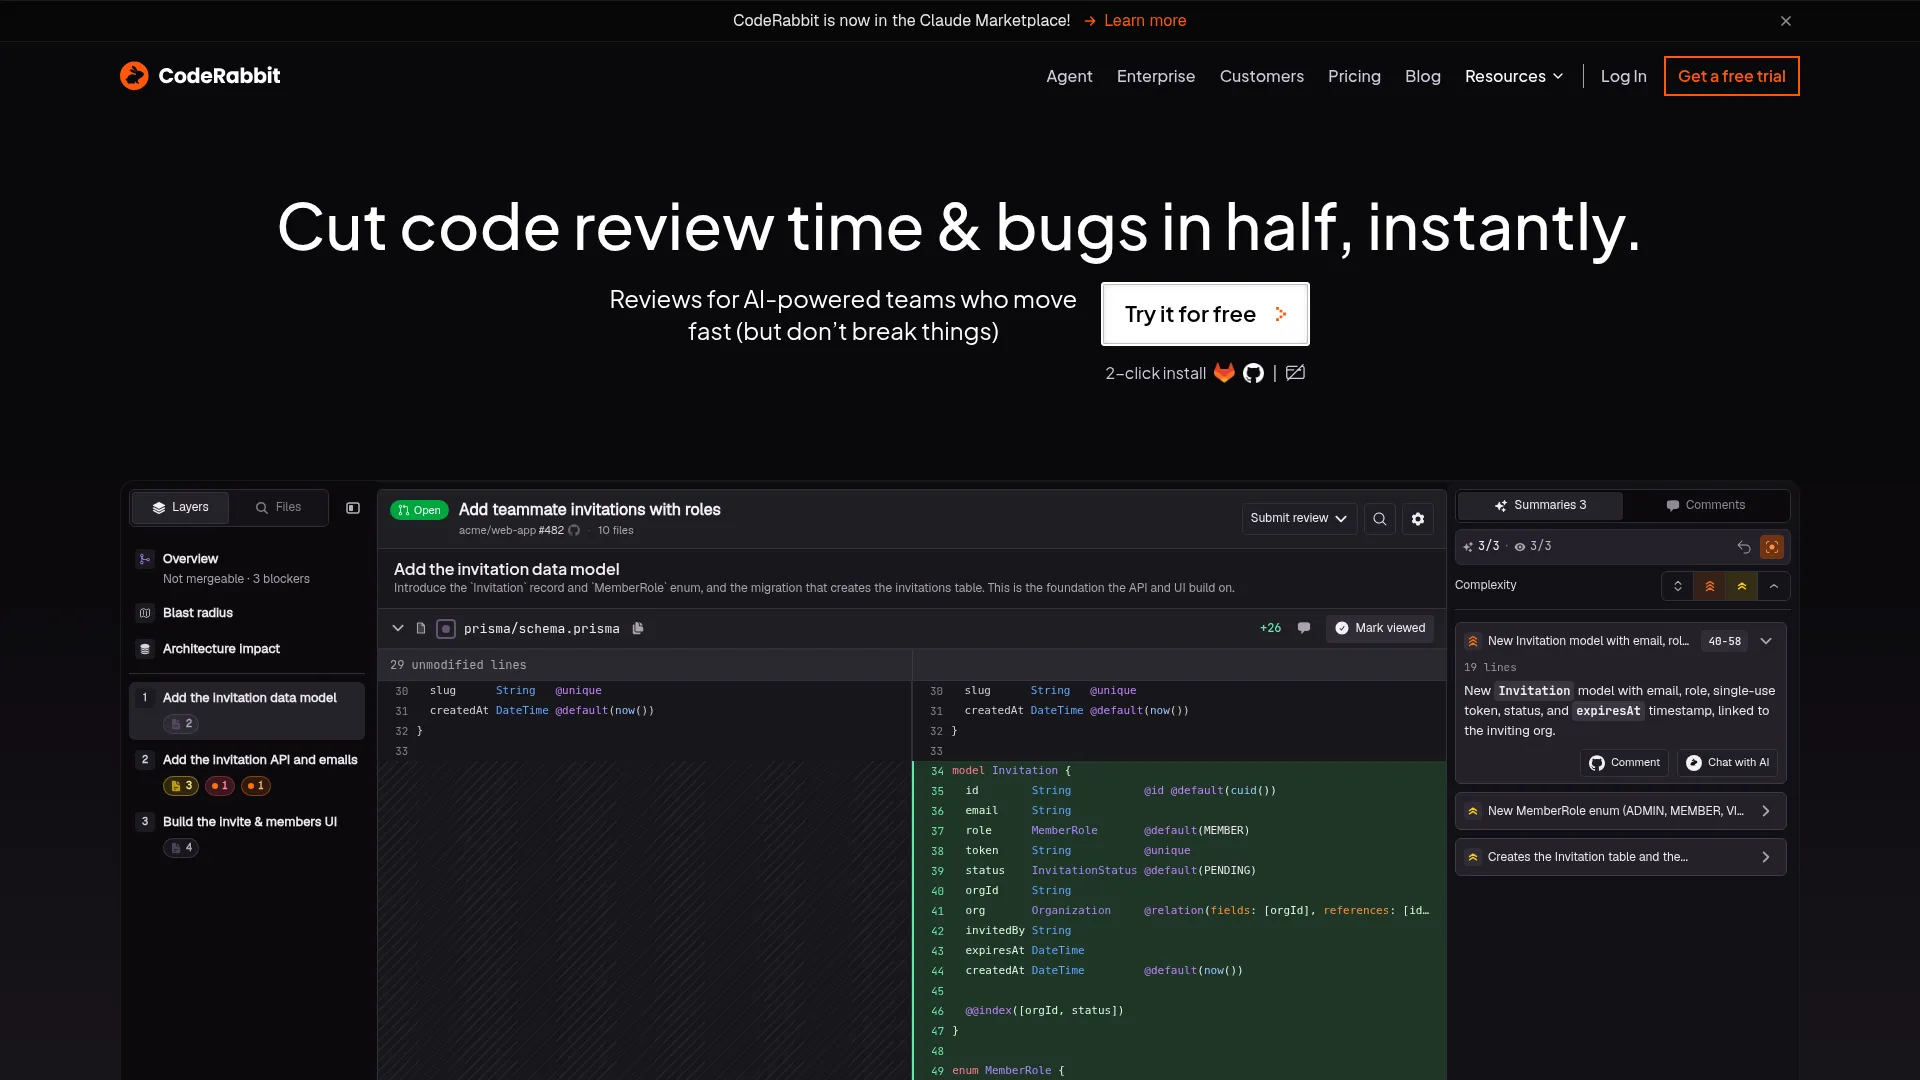The image size is (1920, 1080).
Task: Click the orange 1 issue badge
Action: coord(256,786)
